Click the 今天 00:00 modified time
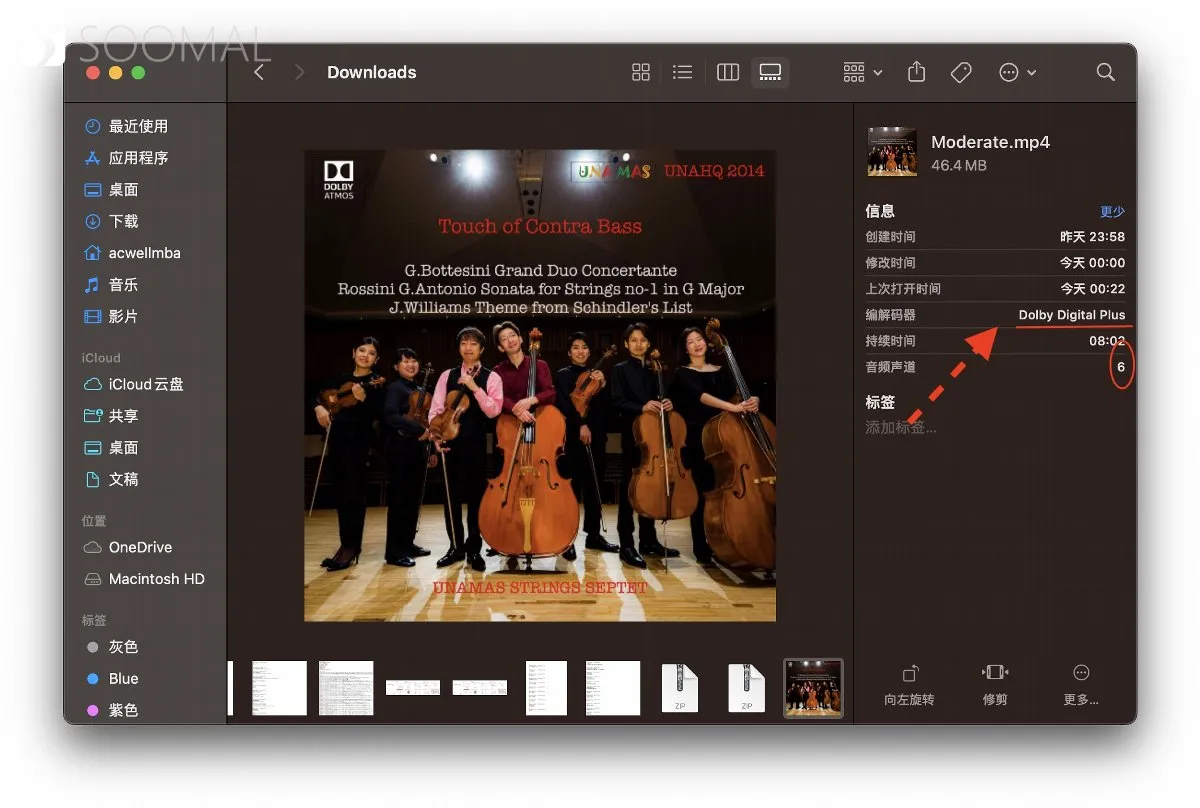1200x808 pixels. tap(1093, 263)
